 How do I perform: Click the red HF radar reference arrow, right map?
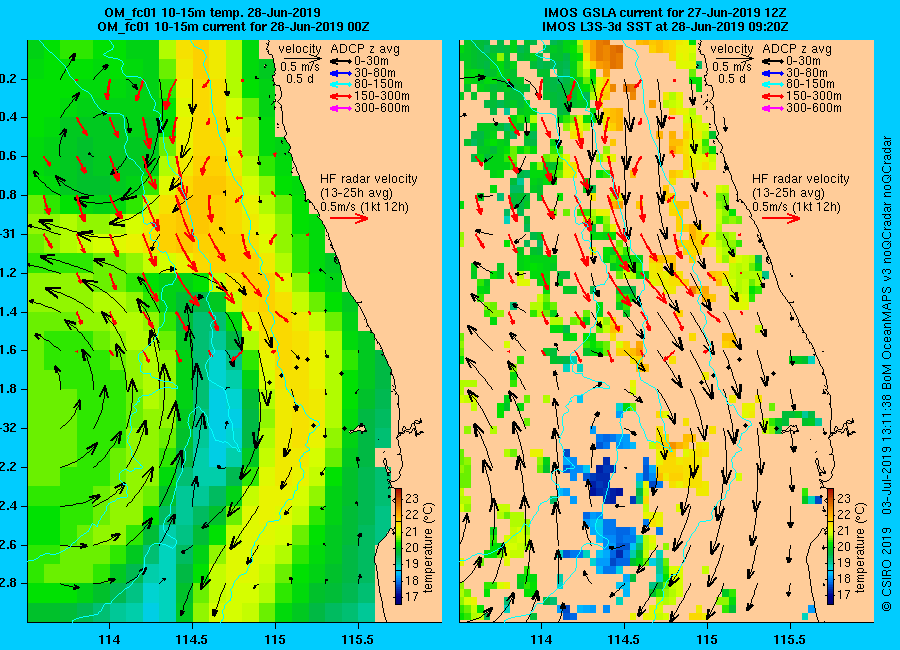pos(782,218)
